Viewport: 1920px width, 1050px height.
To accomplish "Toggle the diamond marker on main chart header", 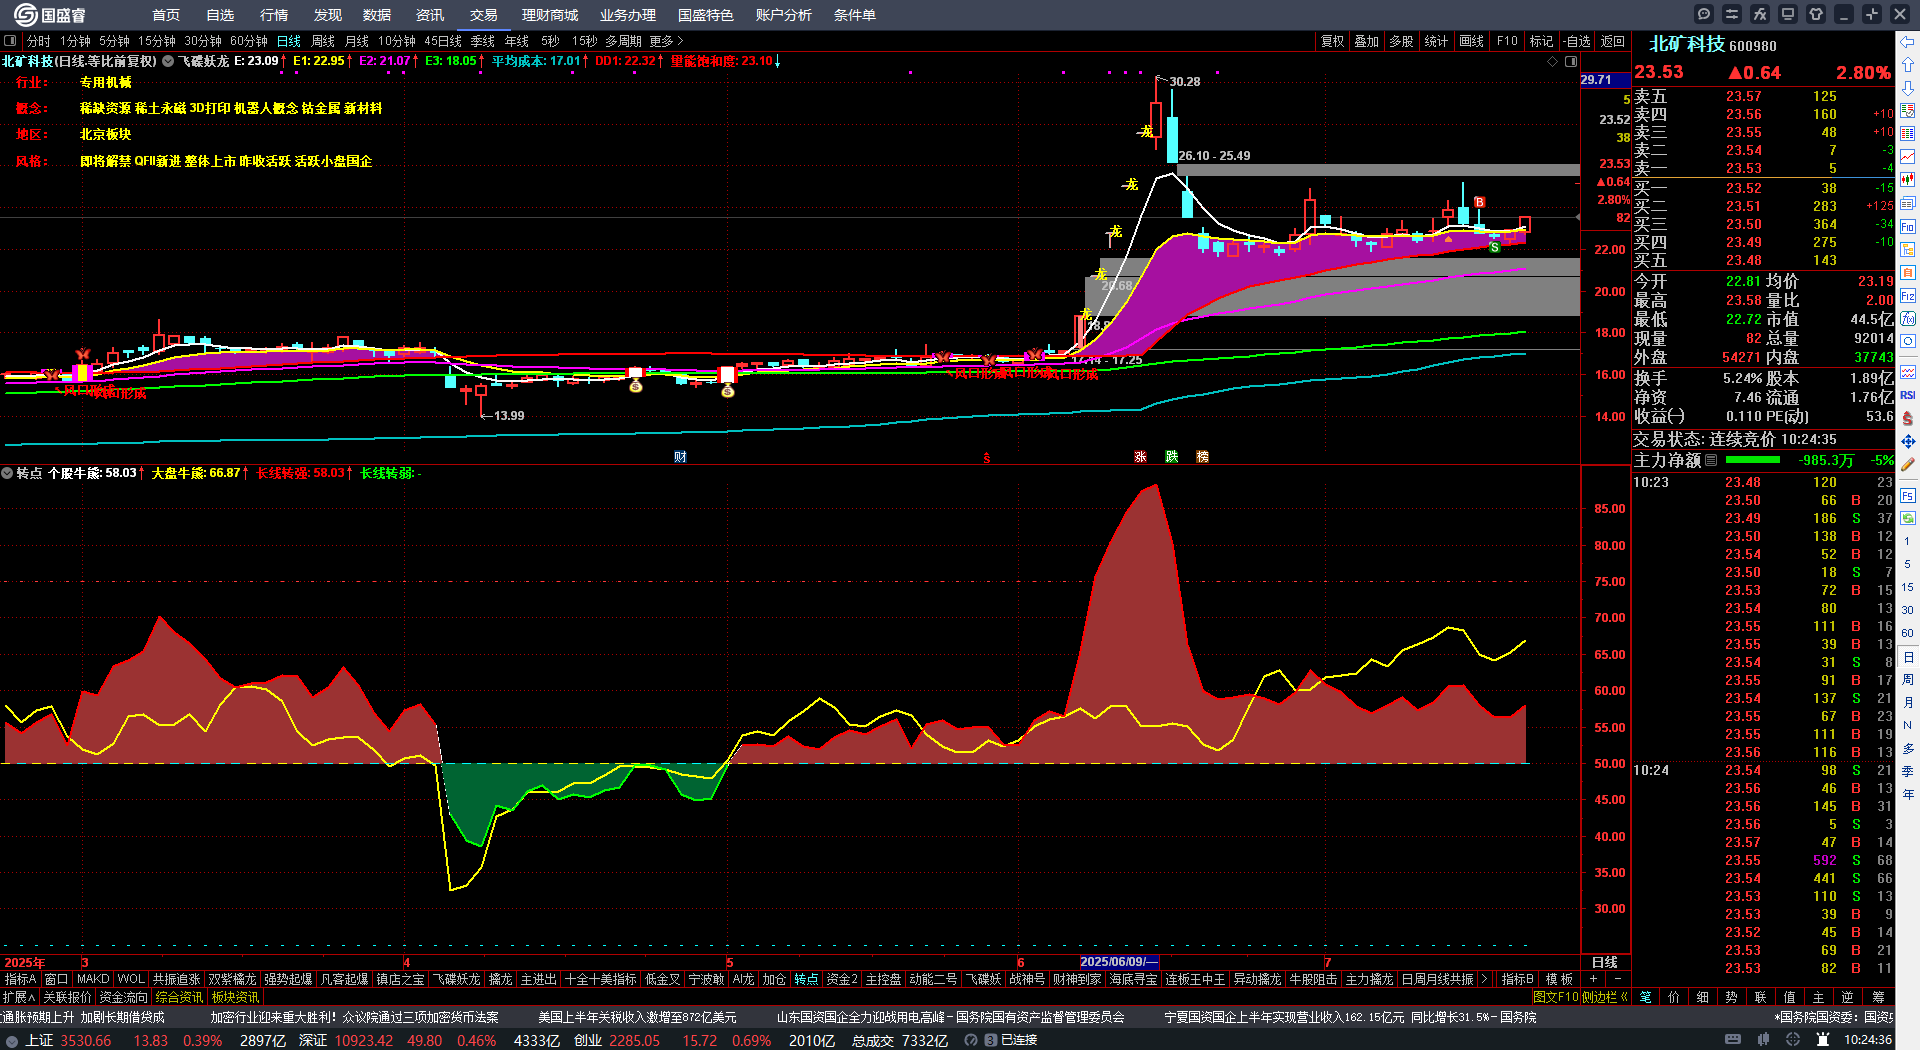I will (x=1553, y=61).
